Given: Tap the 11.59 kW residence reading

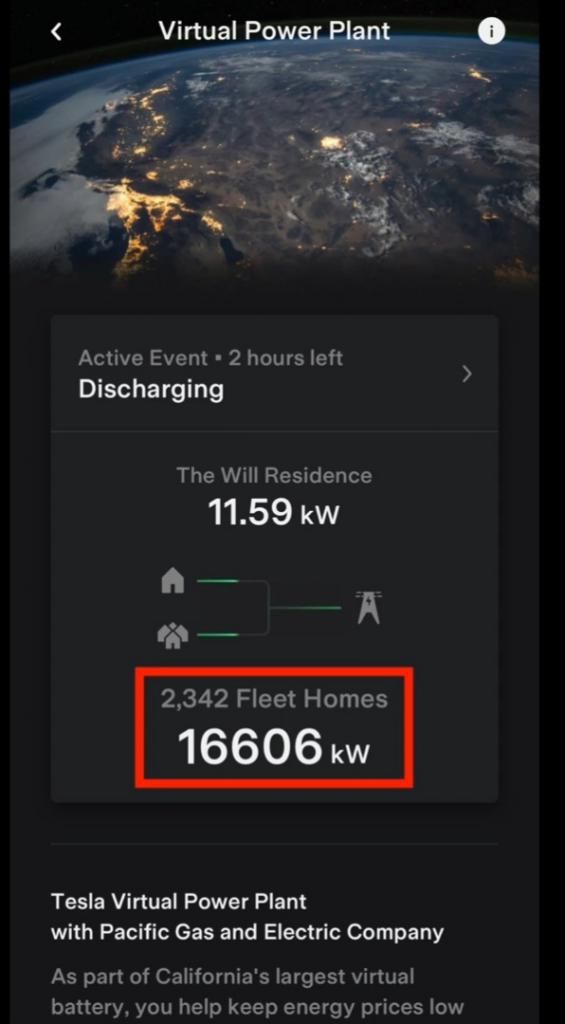Looking at the screenshot, I should (274, 513).
